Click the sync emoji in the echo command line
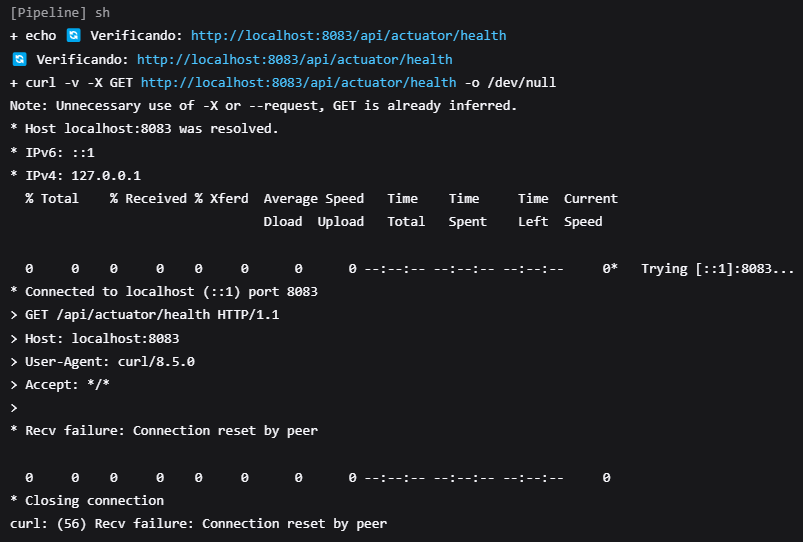This screenshot has width=803, height=542. point(73,36)
